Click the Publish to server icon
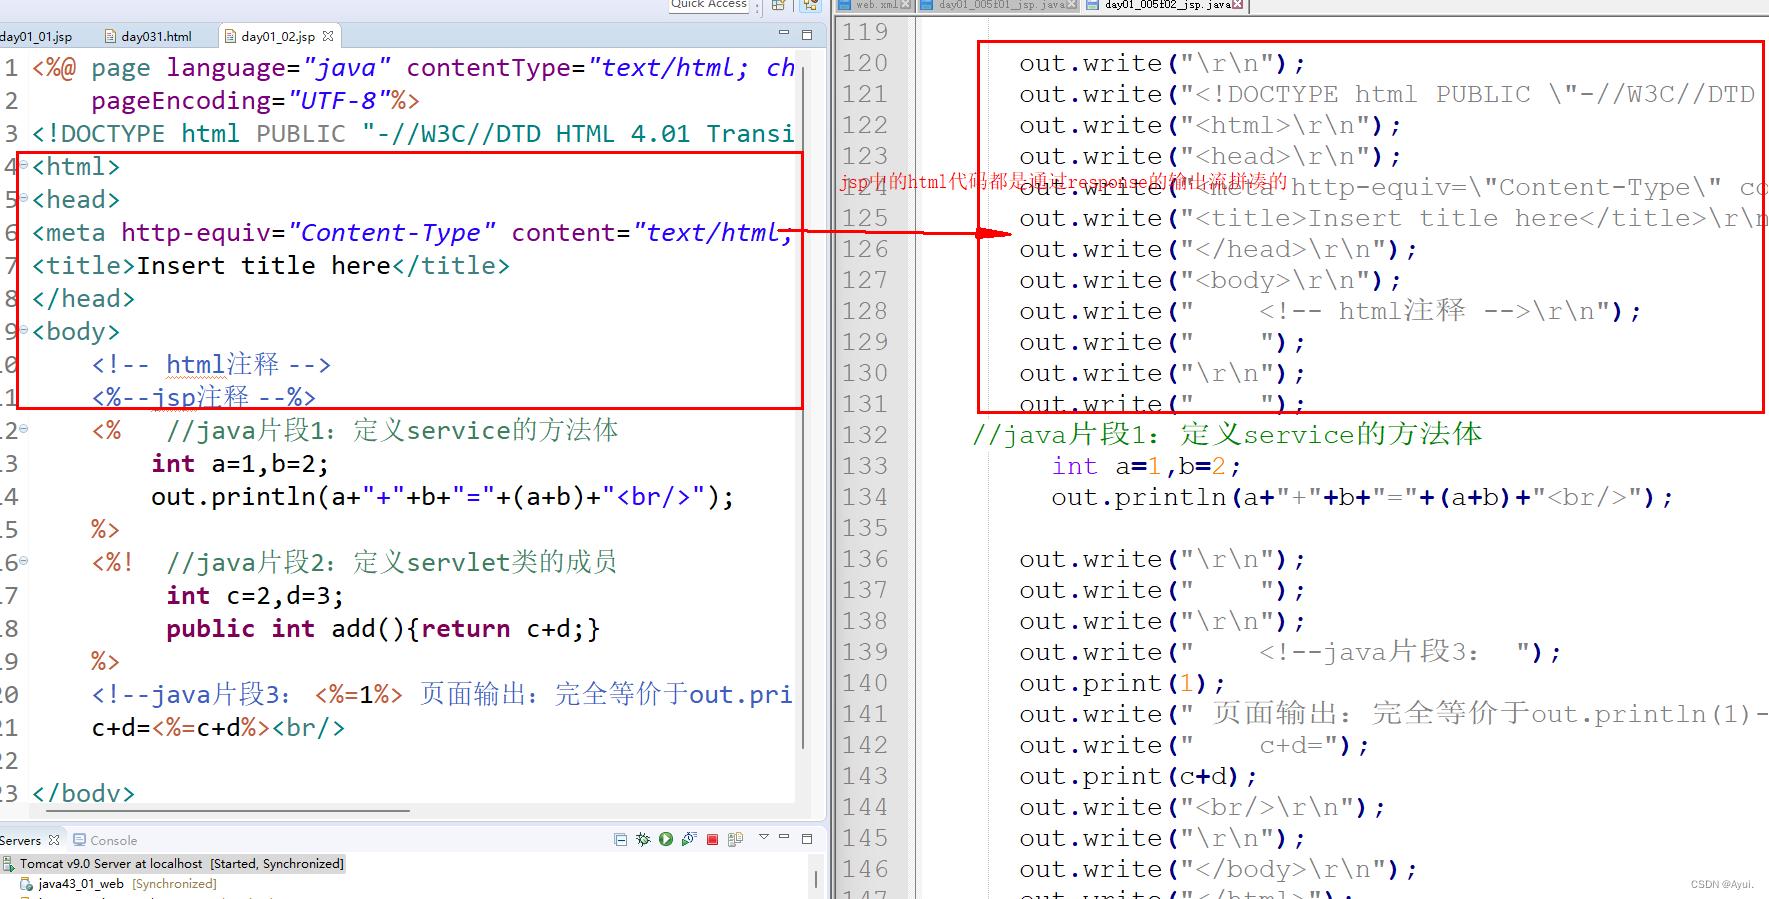This screenshot has width=1769, height=899. pyautogui.click(x=735, y=839)
